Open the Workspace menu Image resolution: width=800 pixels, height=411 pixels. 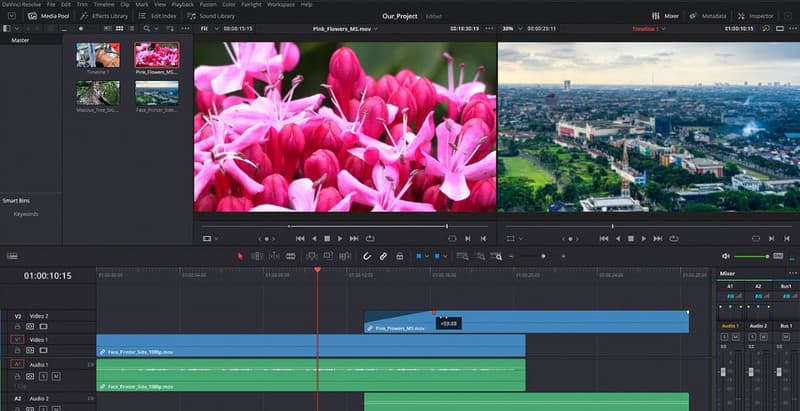pos(281,4)
